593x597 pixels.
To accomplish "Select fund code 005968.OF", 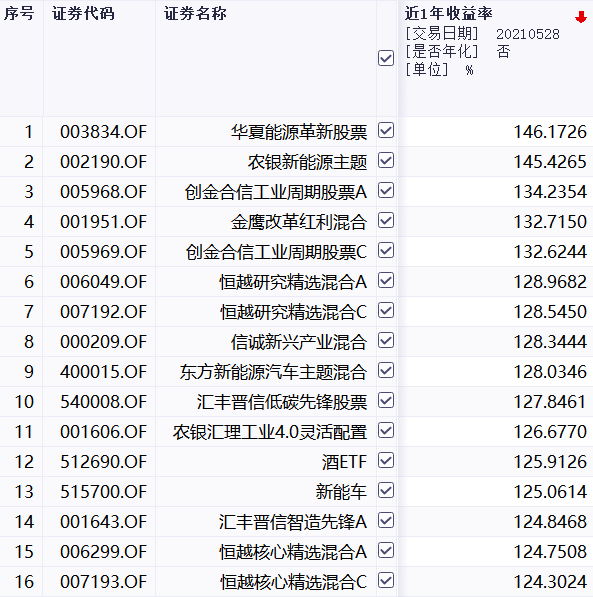I will pos(103,192).
